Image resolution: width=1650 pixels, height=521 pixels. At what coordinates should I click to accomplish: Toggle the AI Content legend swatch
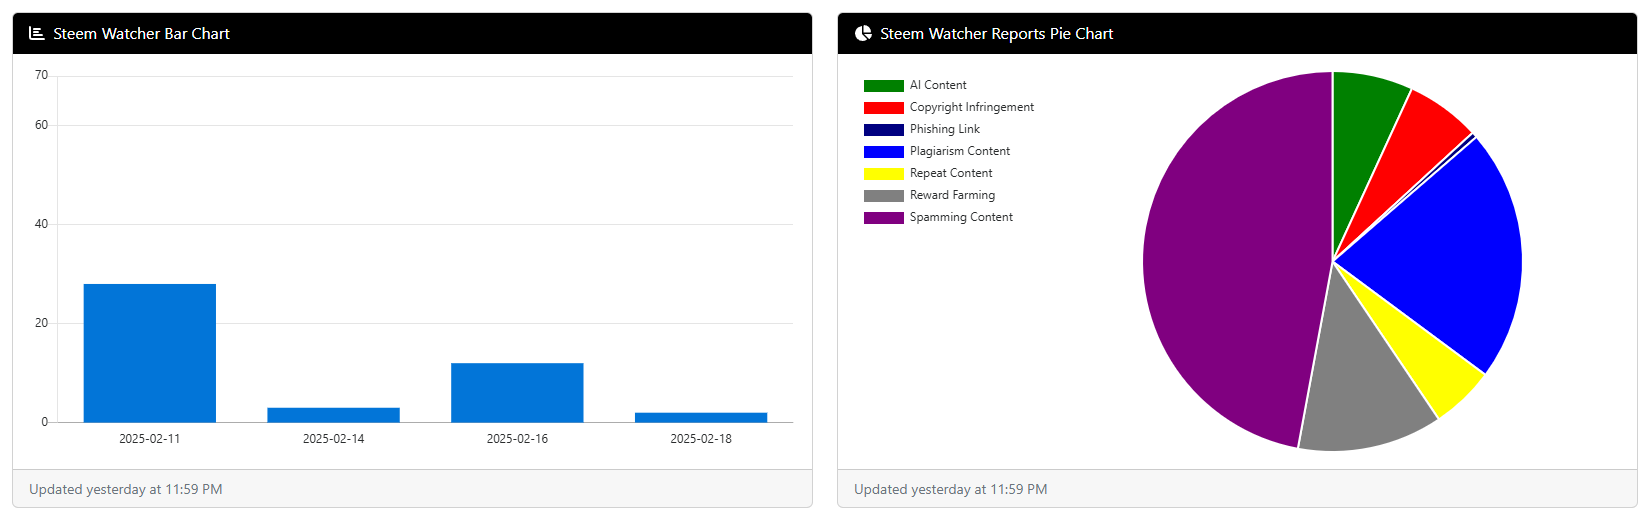(883, 86)
